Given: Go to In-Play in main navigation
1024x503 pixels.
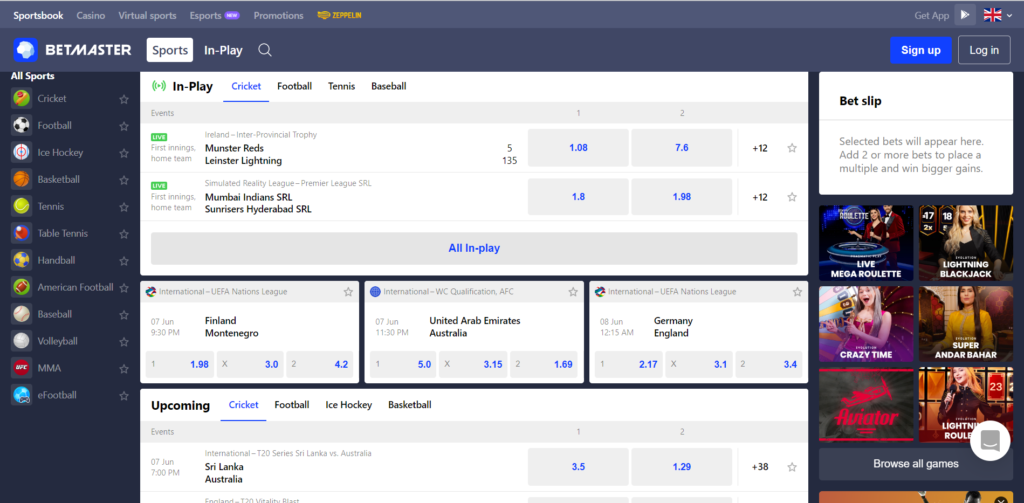Looking at the screenshot, I should 223,50.
